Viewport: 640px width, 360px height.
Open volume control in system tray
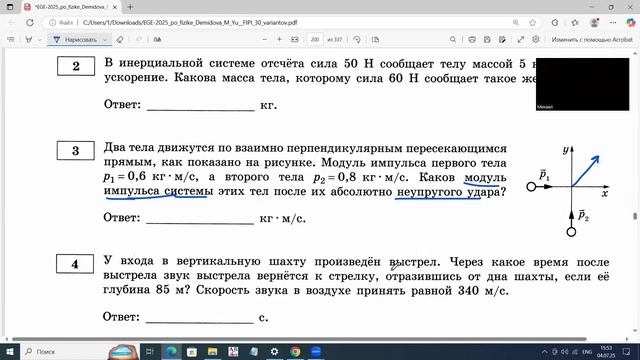[x=565, y=352]
